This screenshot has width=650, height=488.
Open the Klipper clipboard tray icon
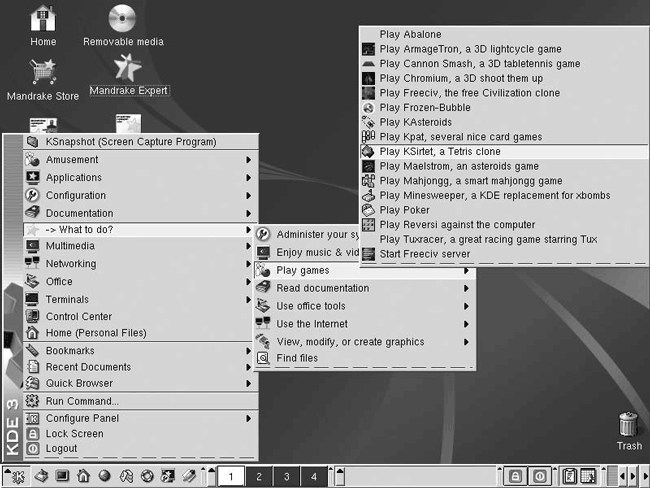[570, 476]
